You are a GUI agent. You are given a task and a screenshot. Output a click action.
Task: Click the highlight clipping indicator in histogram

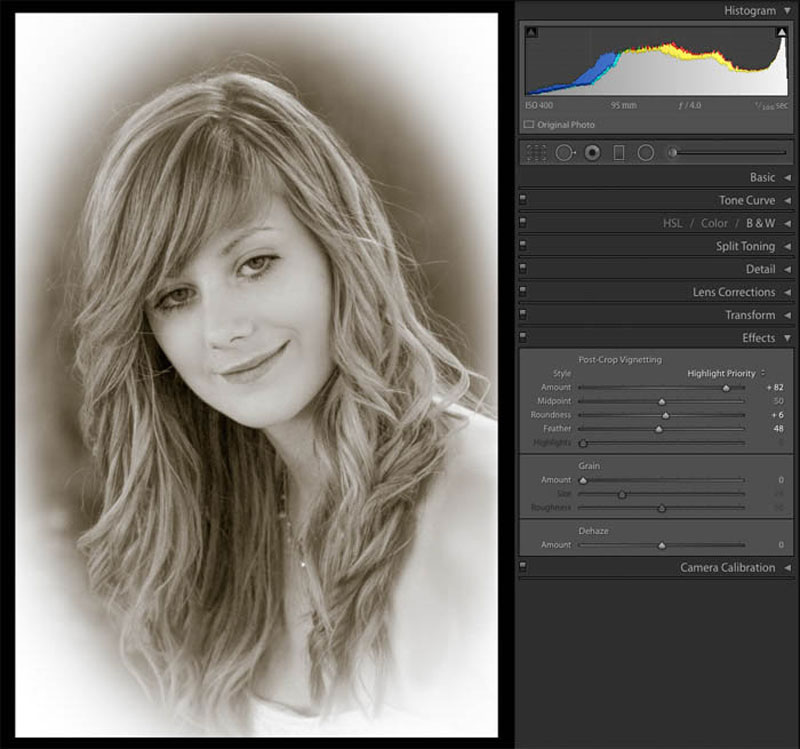(x=782, y=32)
